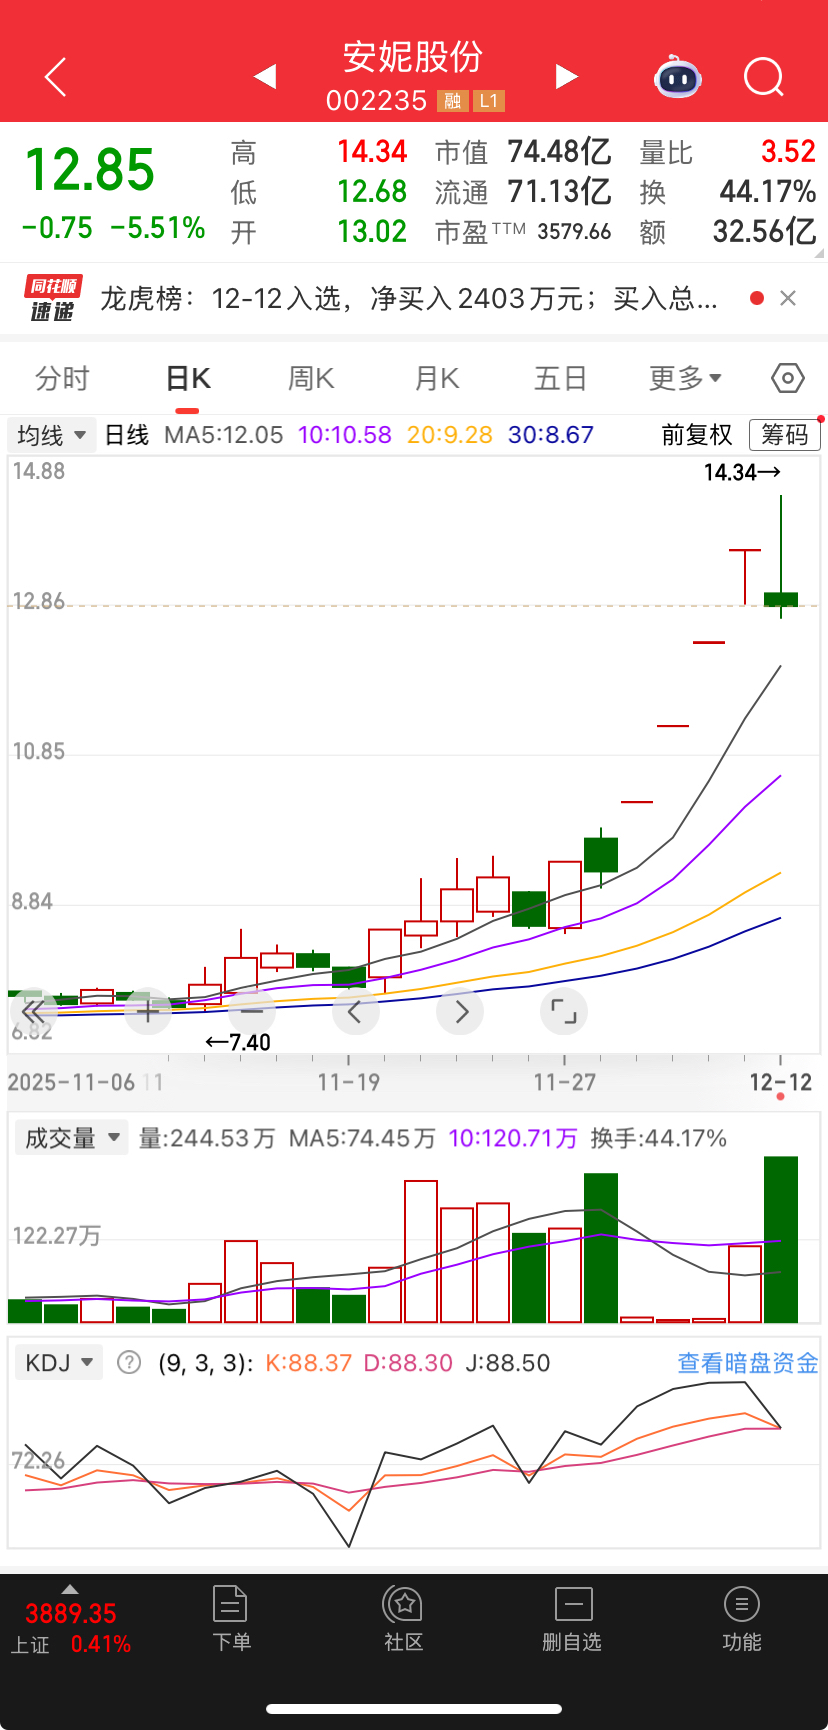Viewport: 828px width, 1730px height.
Task: Tap orange 20:9.28 moving average label
Action: click(x=450, y=435)
